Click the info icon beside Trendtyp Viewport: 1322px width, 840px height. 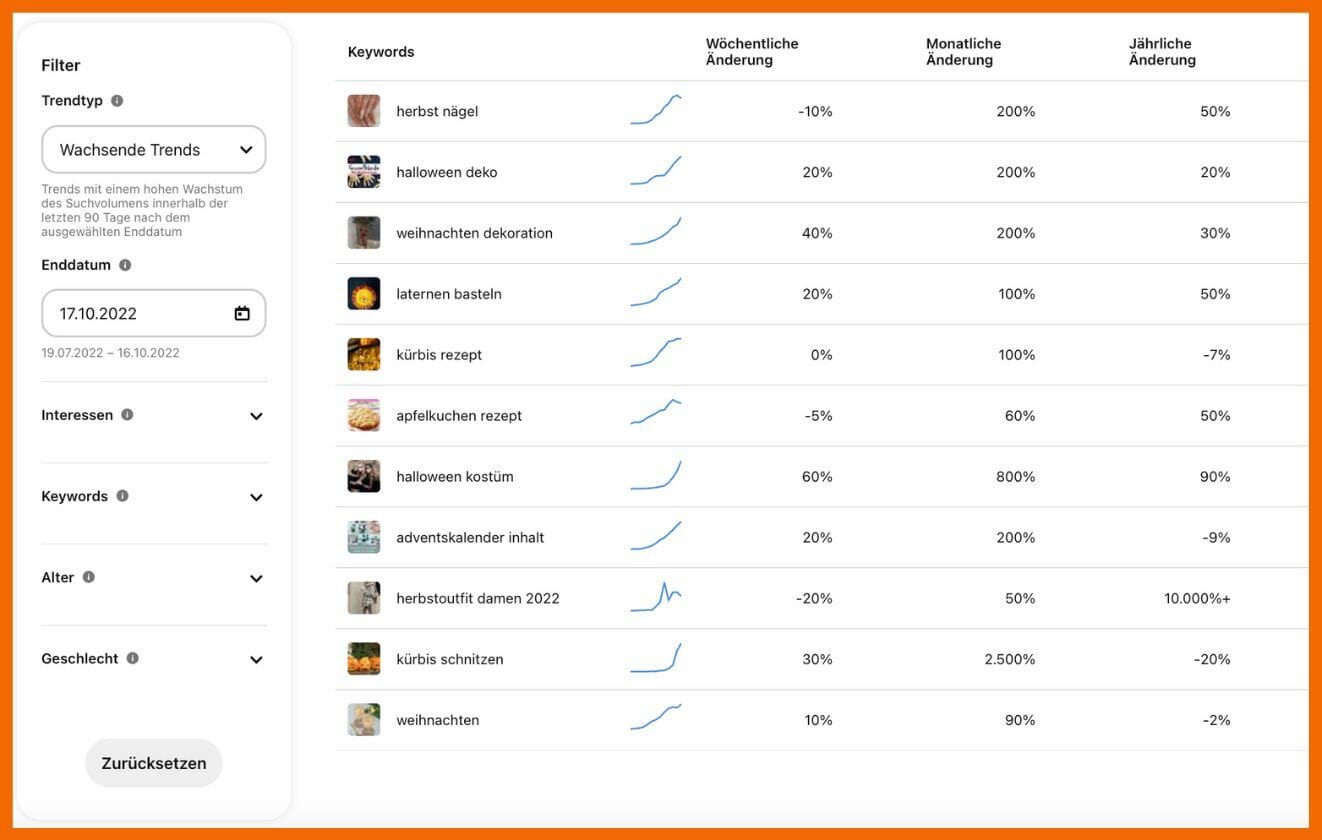click(117, 101)
